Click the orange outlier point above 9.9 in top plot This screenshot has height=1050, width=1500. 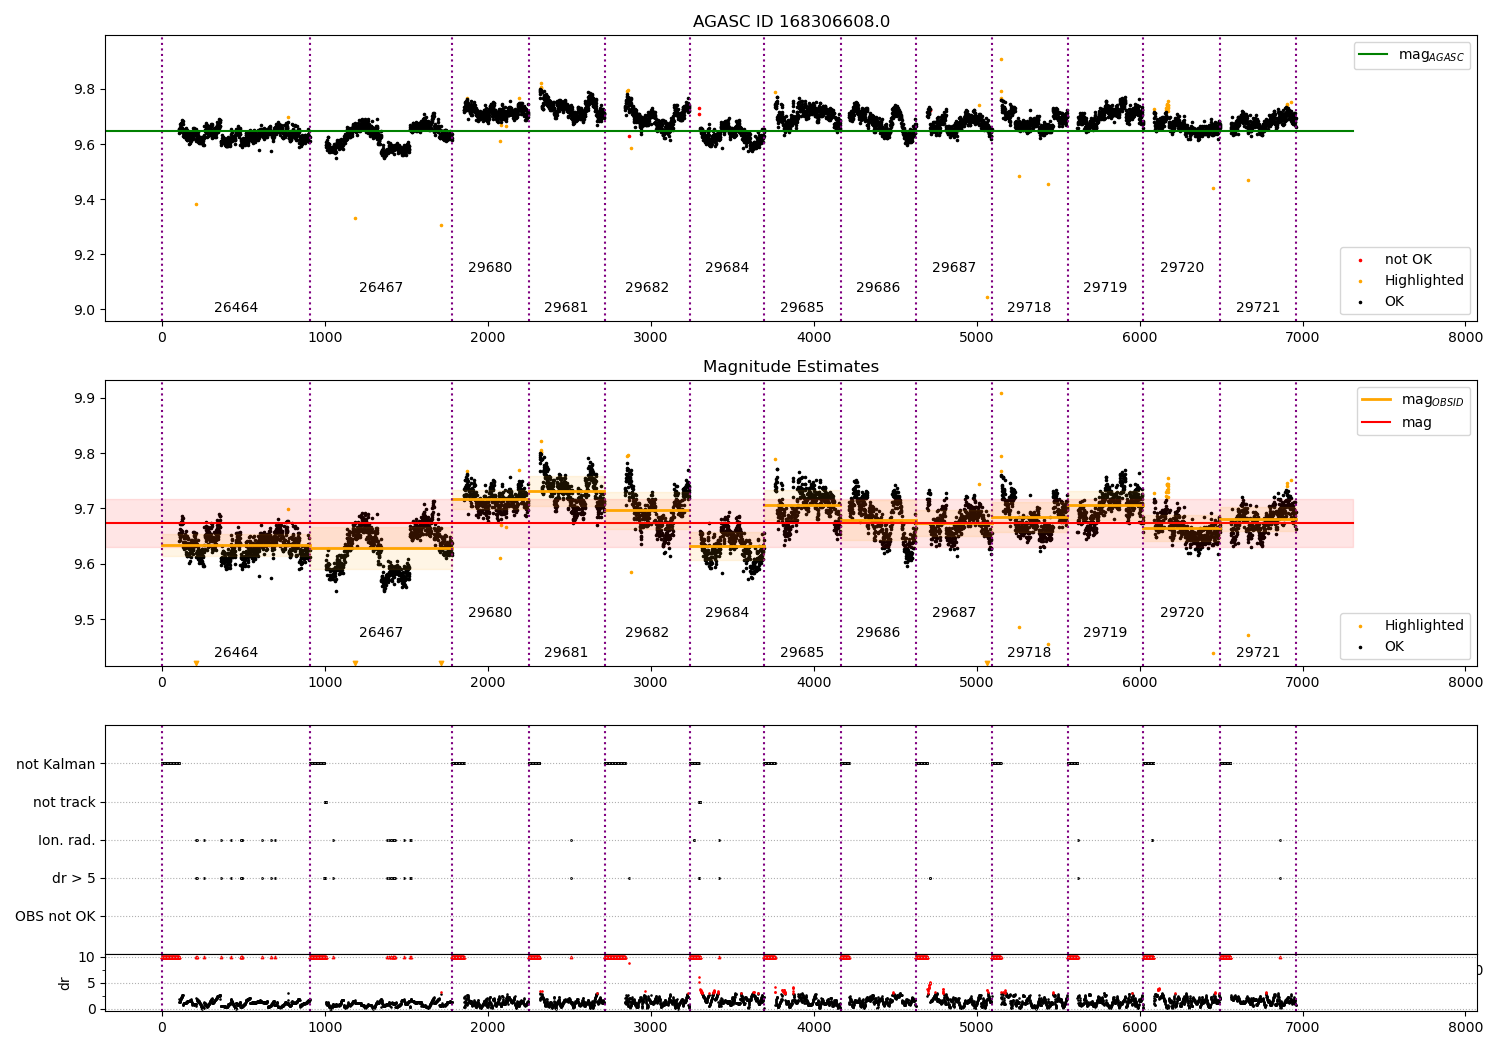tap(1001, 59)
